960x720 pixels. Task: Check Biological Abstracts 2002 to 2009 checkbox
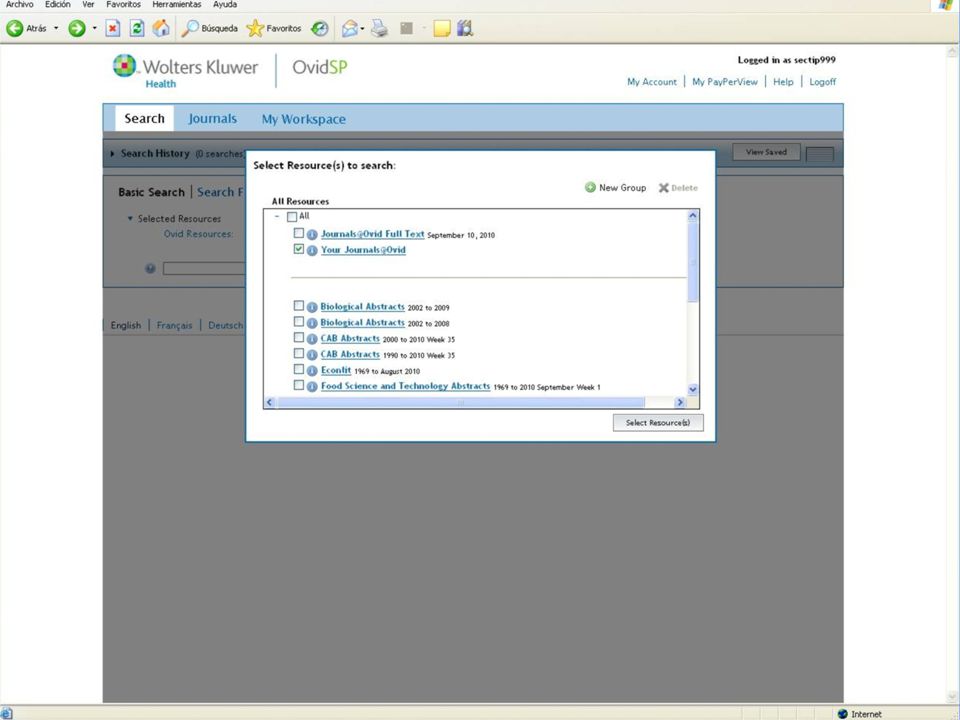[299, 306]
